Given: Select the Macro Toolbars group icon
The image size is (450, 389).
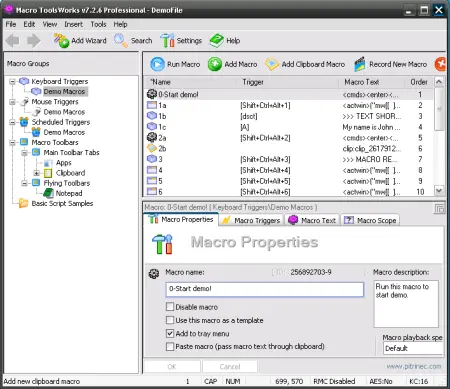Looking at the screenshot, I should [24, 142].
